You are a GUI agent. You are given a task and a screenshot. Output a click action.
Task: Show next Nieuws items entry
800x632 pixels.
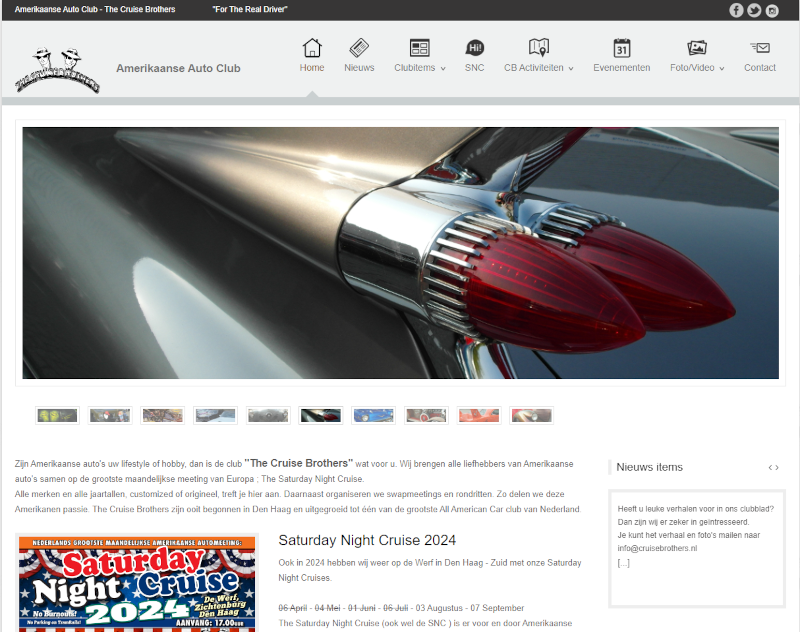tap(776, 467)
